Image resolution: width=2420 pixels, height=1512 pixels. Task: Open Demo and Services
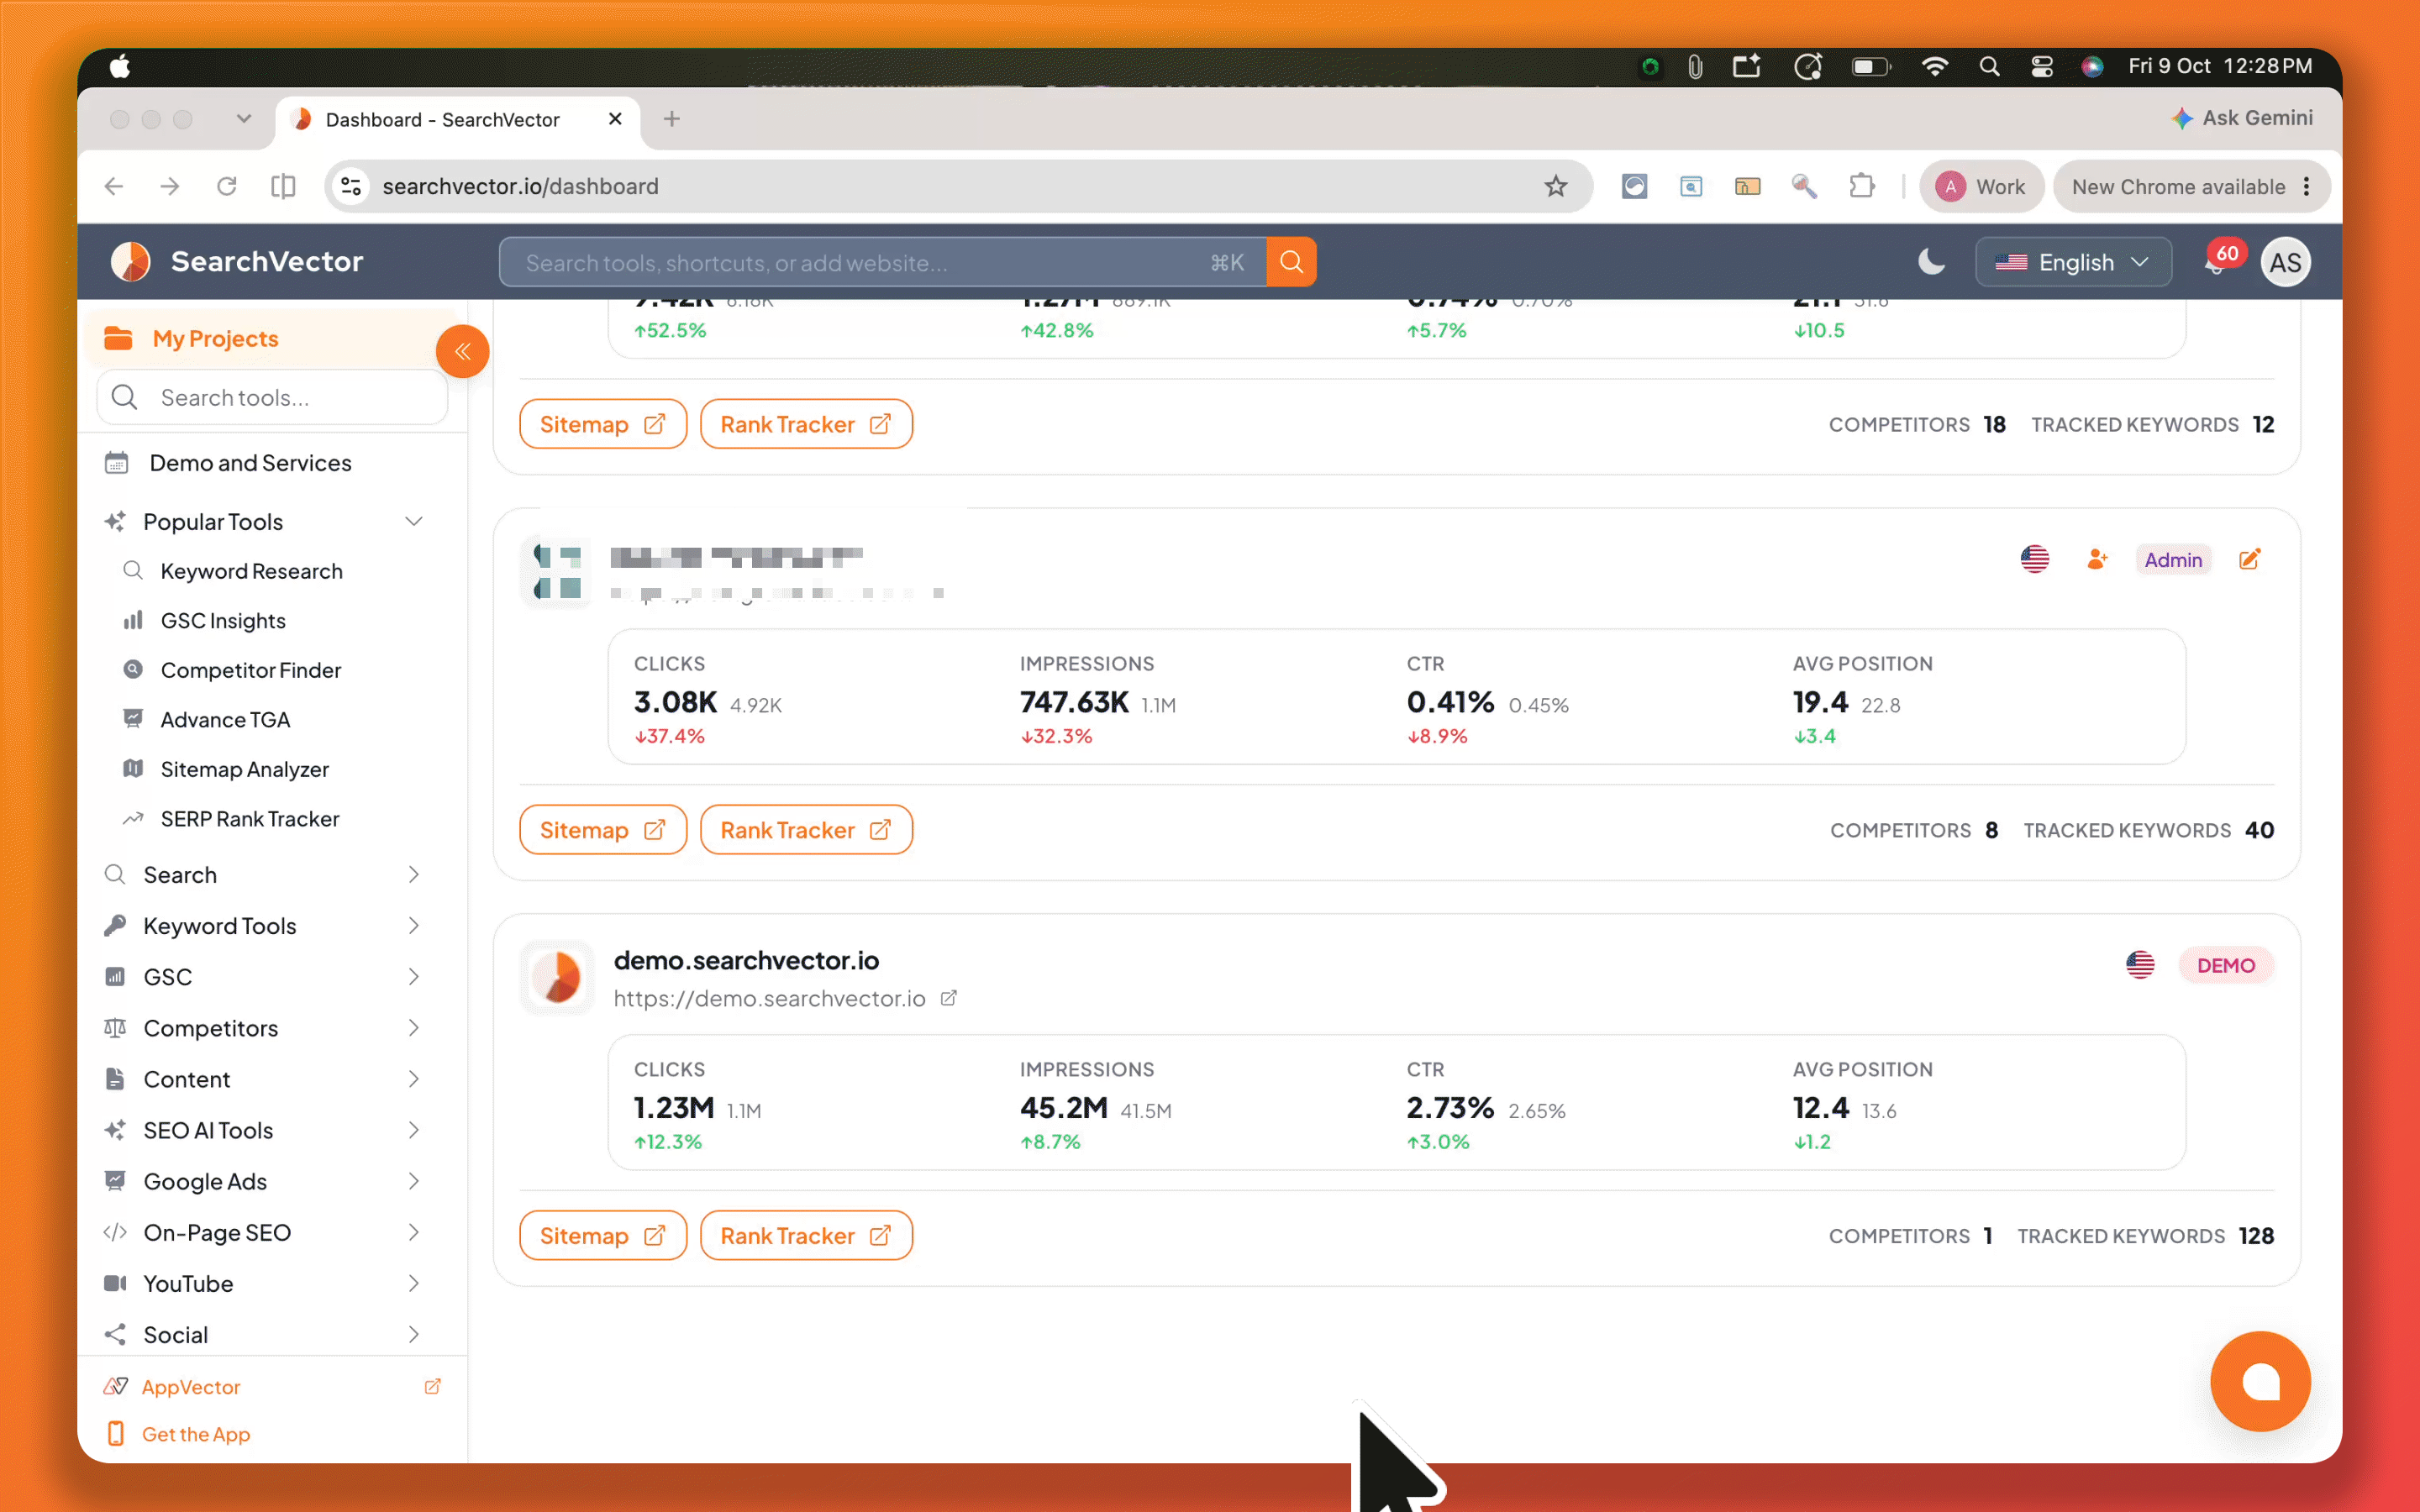250,463
